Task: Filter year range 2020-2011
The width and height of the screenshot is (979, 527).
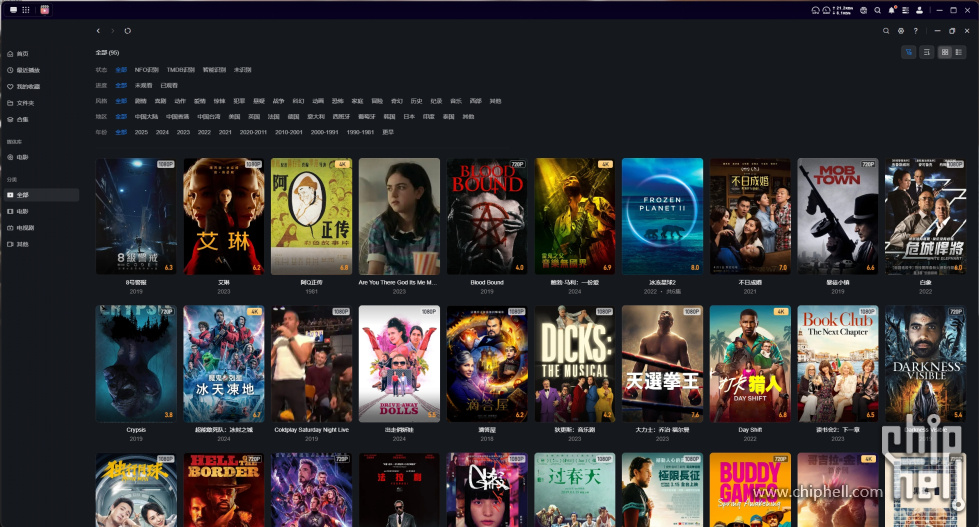Action: point(253,132)
